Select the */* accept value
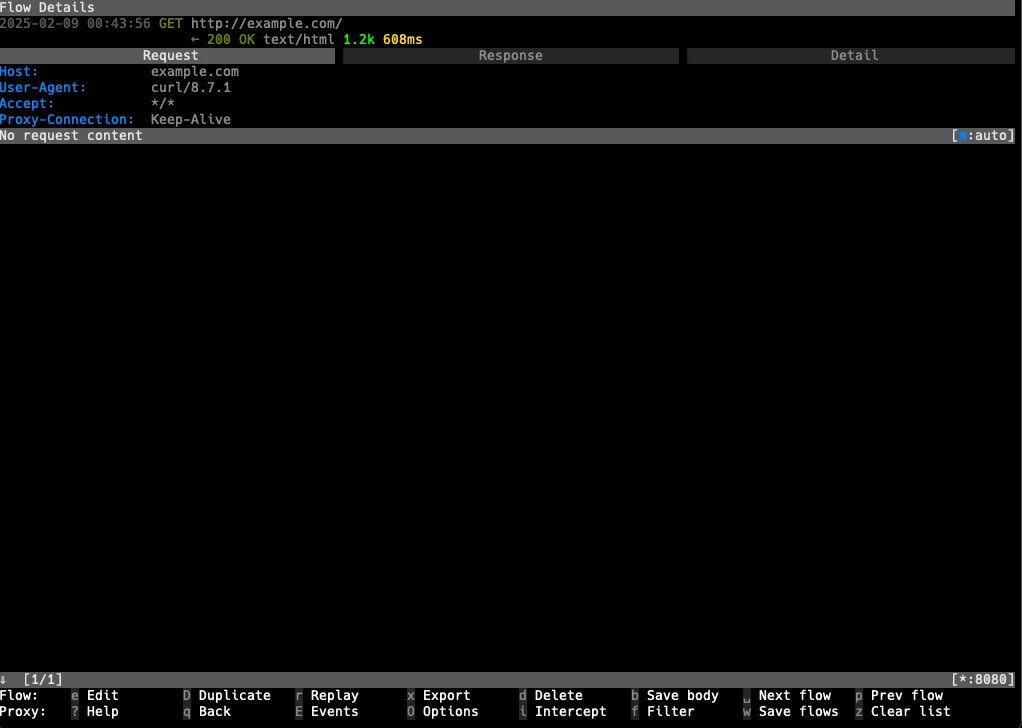The image size is (1022, 728). point(163,104)
